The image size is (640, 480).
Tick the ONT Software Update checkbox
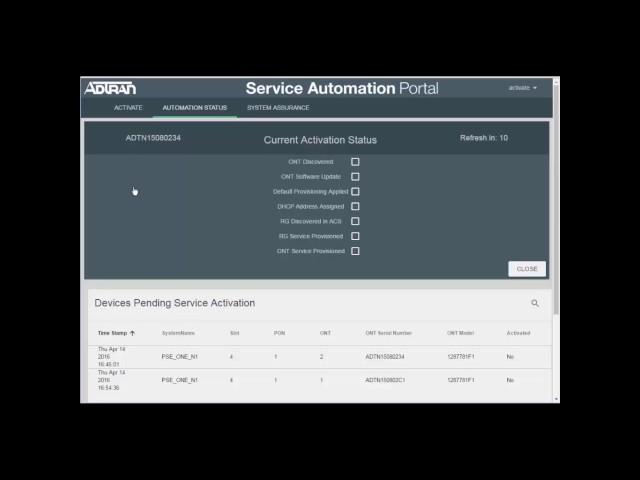355,177
